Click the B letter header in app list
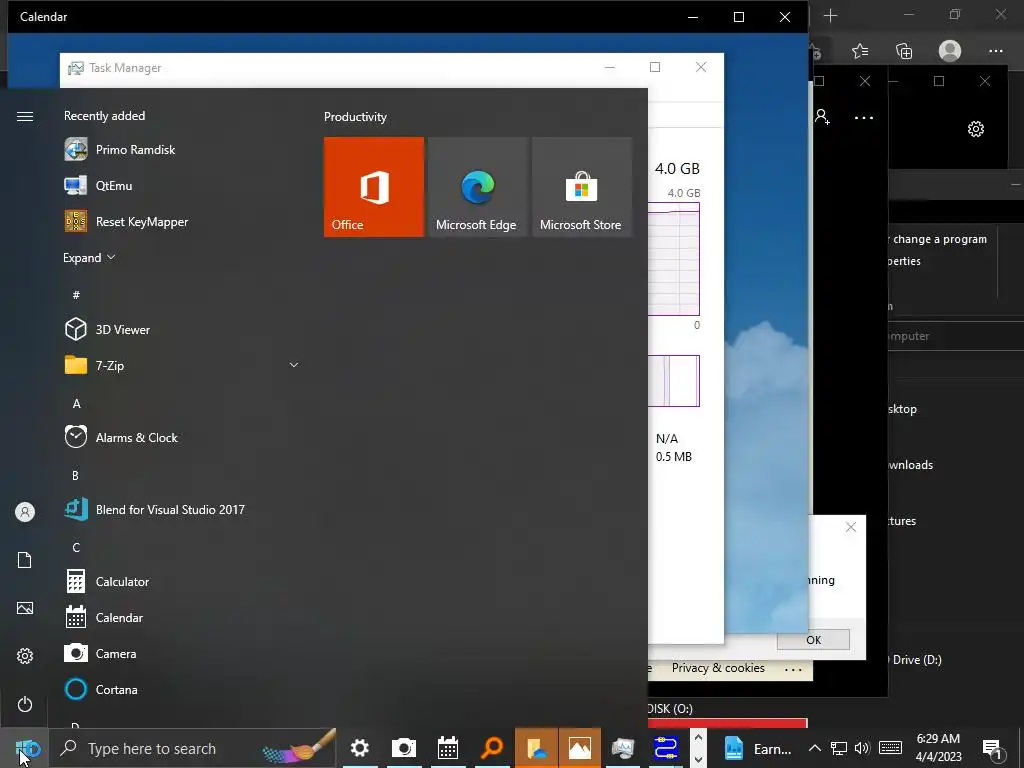 (75, 475)
